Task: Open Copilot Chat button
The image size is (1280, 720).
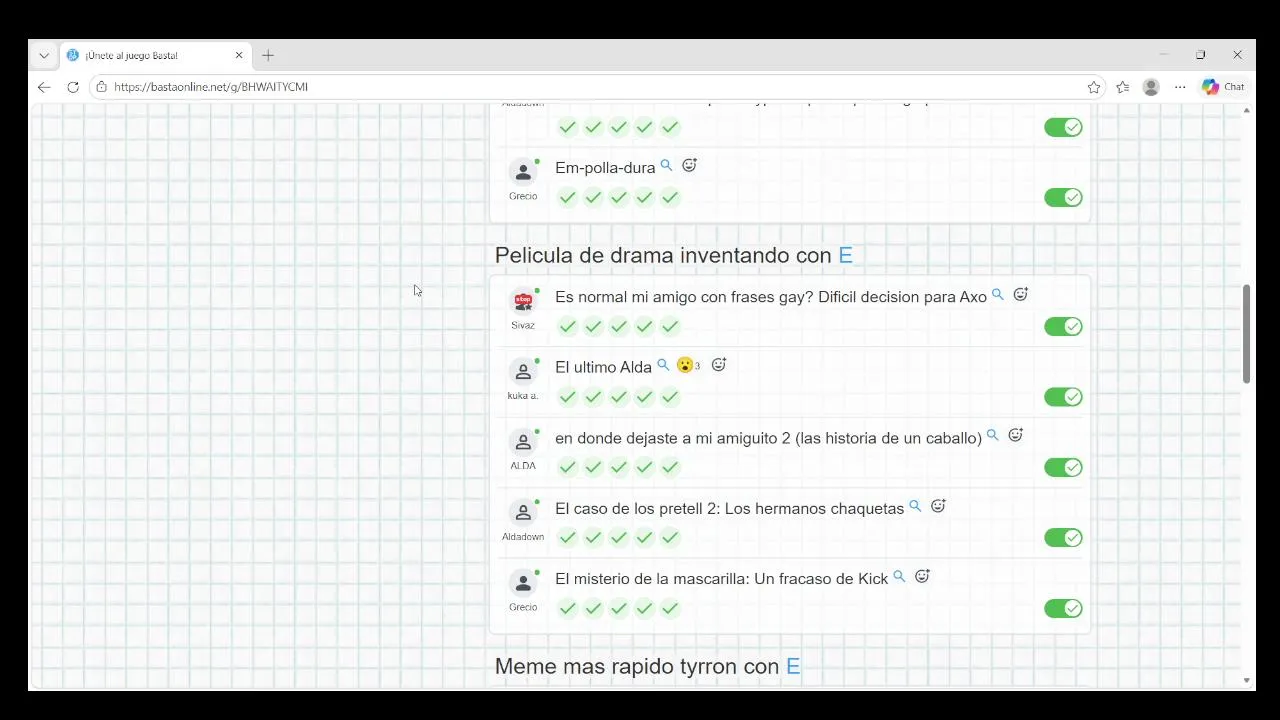Action: [1223, 87]
